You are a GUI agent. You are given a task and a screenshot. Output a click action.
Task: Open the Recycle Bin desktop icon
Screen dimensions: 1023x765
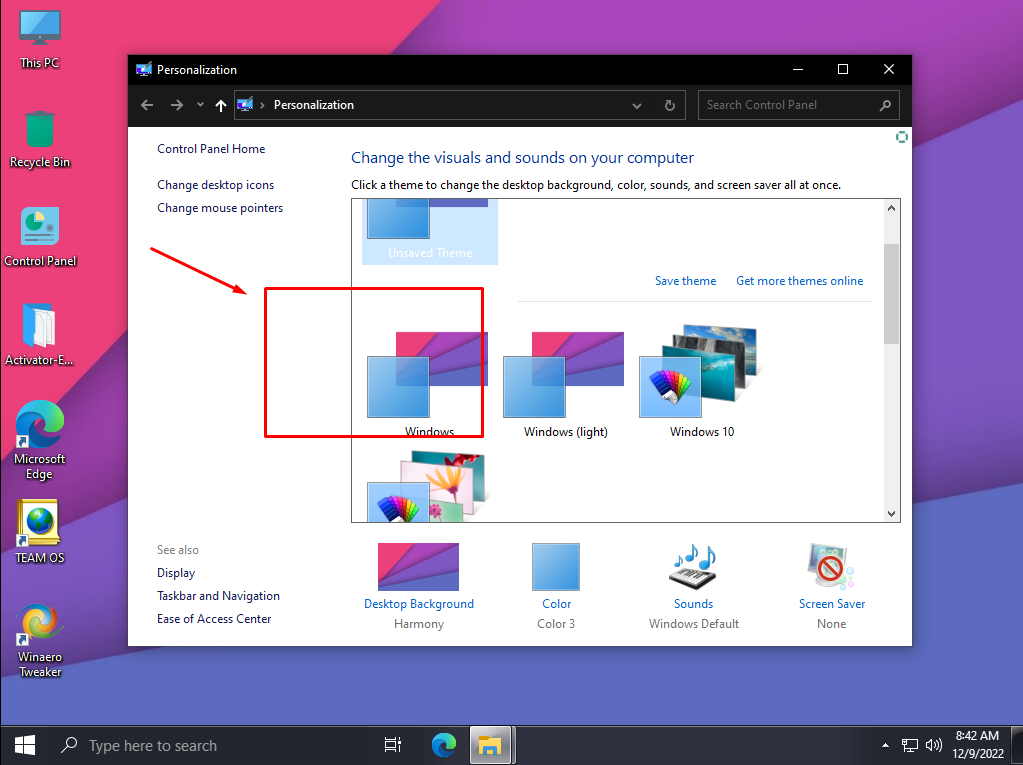coord(39,139)
